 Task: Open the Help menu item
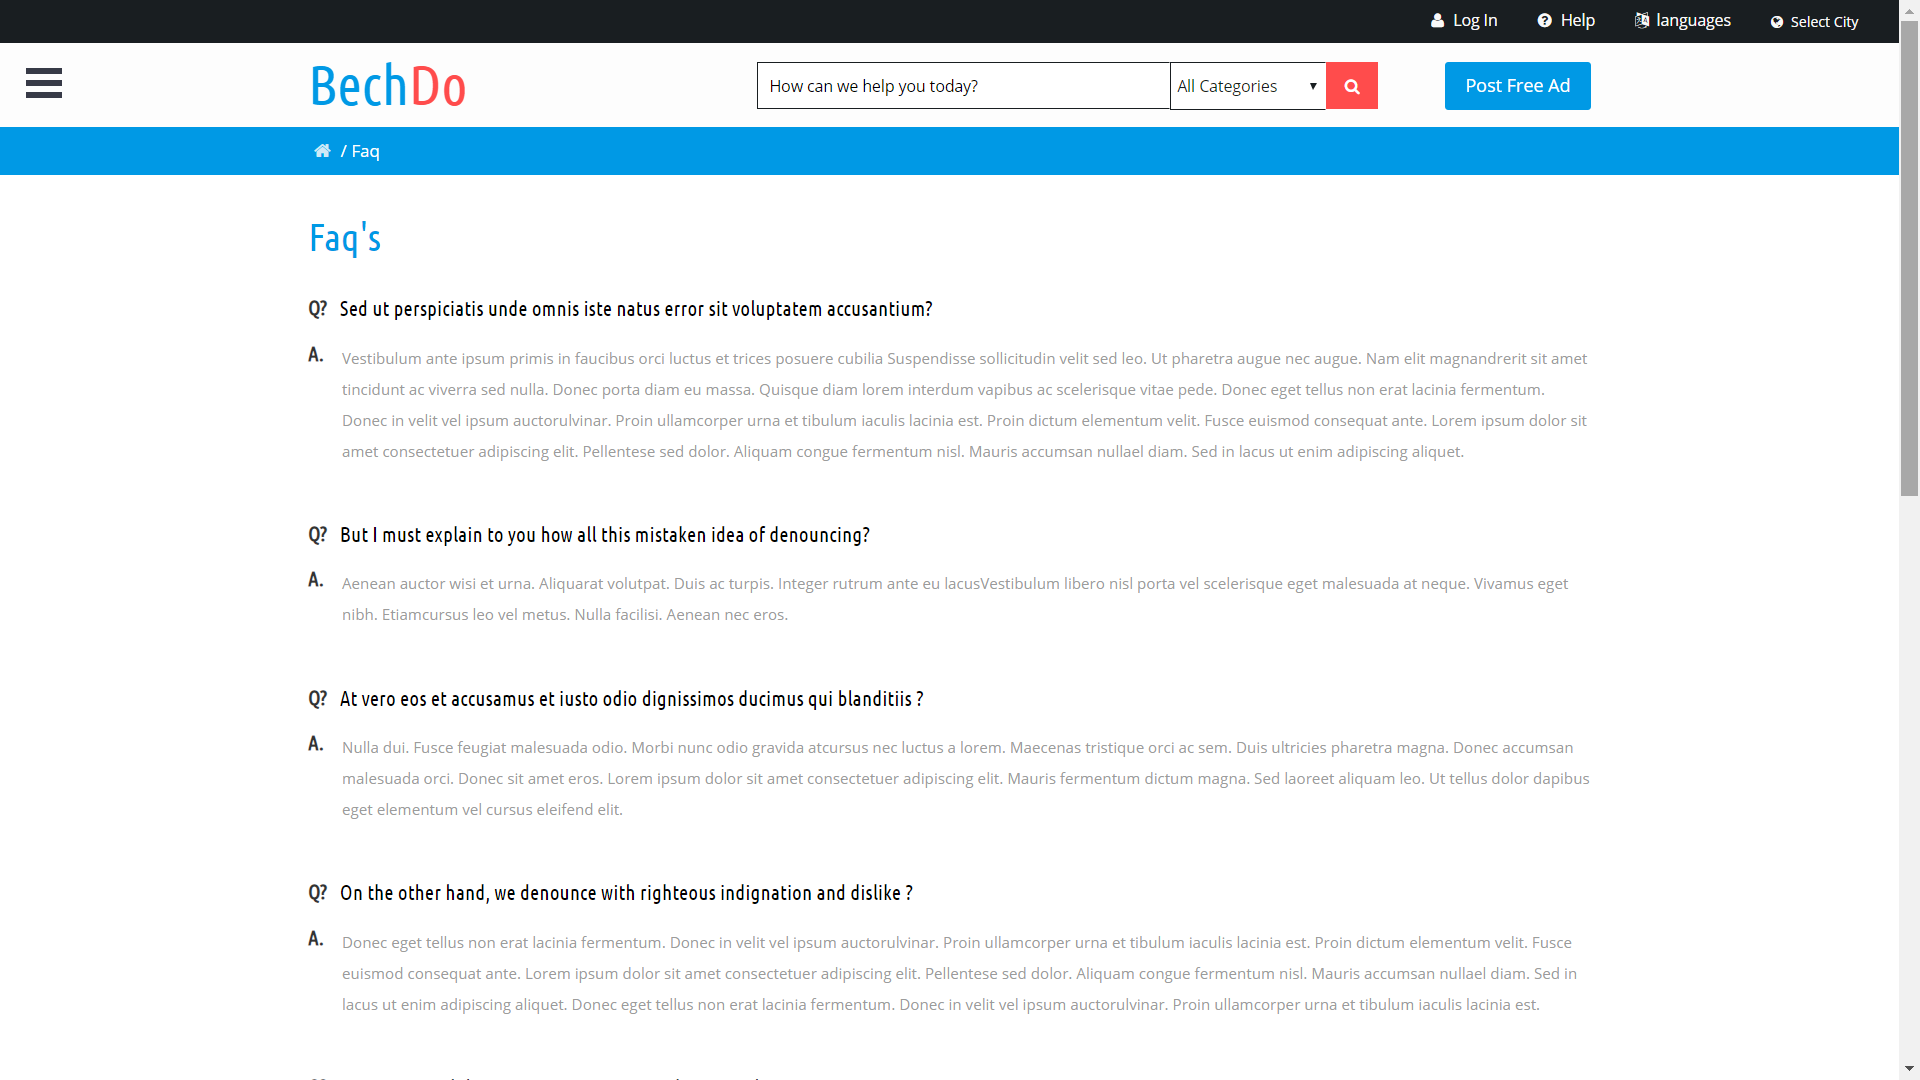[1577, 21]
